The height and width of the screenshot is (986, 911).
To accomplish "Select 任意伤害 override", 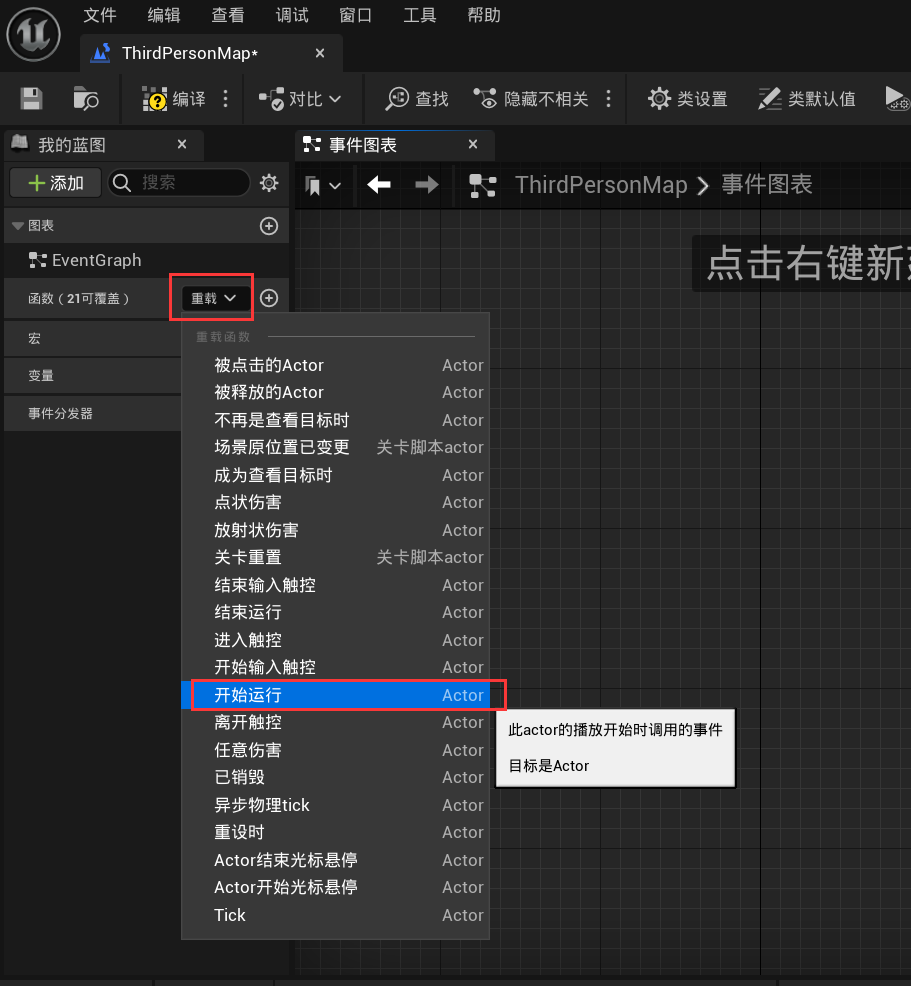I will click(x=335, y=750).
